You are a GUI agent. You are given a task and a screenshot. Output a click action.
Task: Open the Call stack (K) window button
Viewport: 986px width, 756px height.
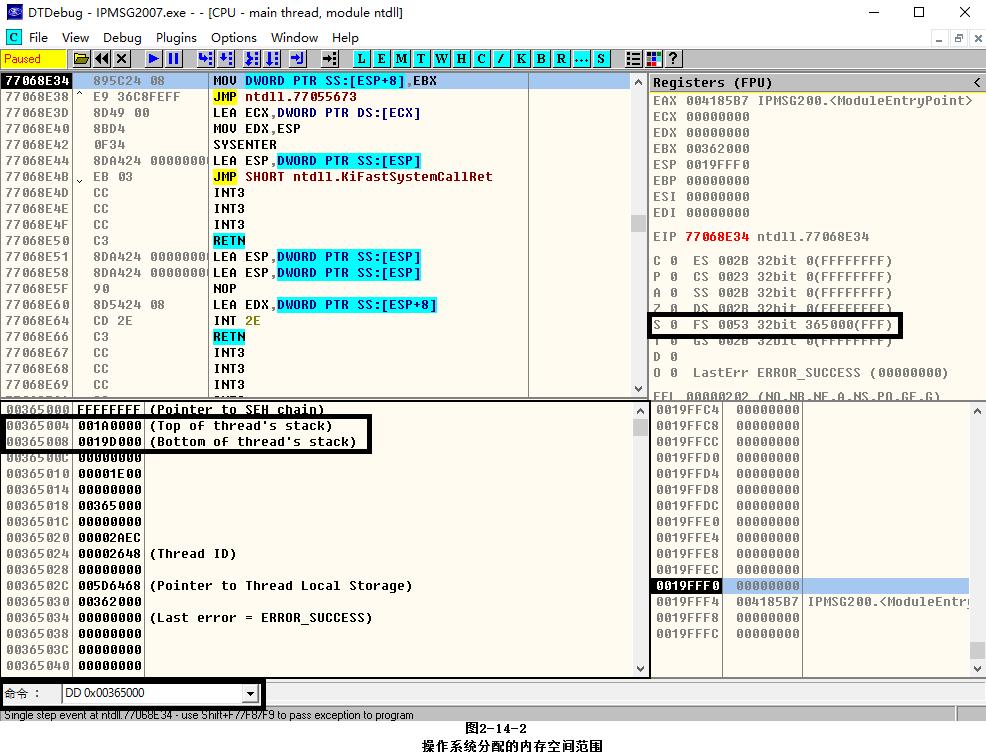pos(521,59)
